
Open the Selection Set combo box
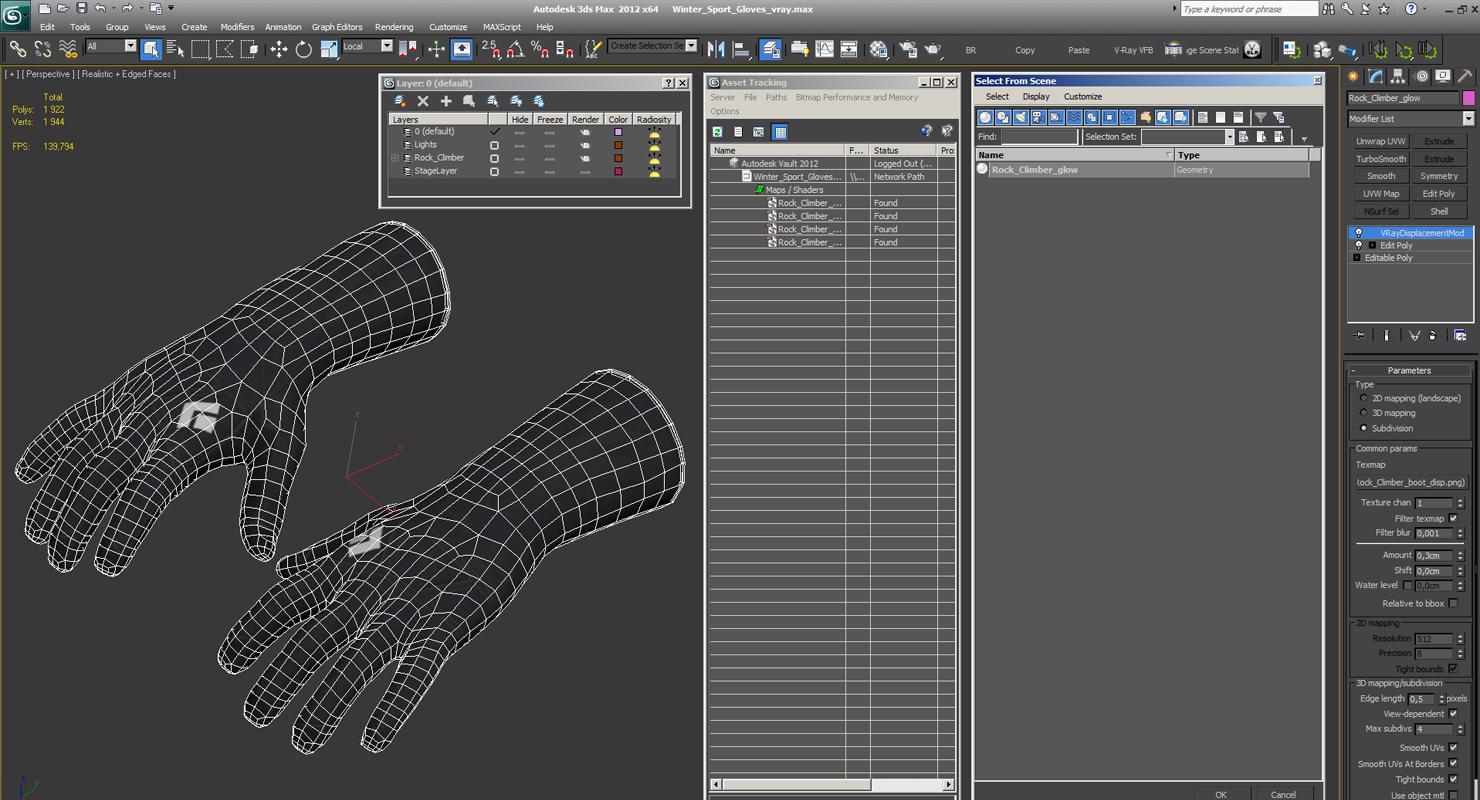(x=1187, y=137)
